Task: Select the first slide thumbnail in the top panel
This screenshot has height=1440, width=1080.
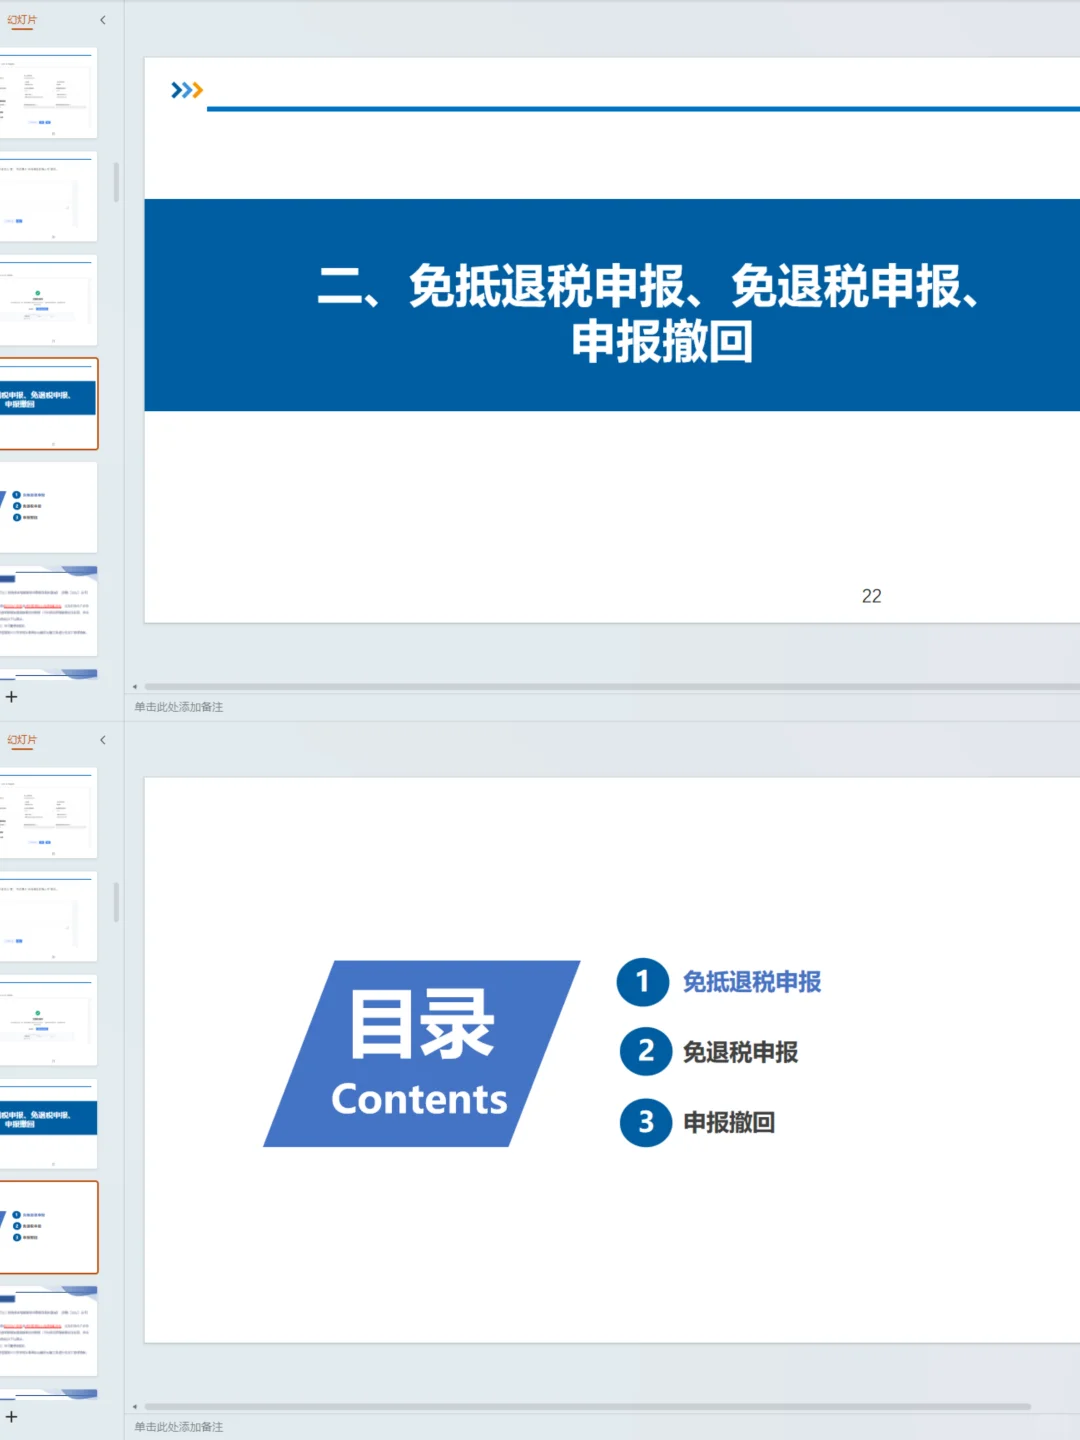Action: click(x=50, y=92)
